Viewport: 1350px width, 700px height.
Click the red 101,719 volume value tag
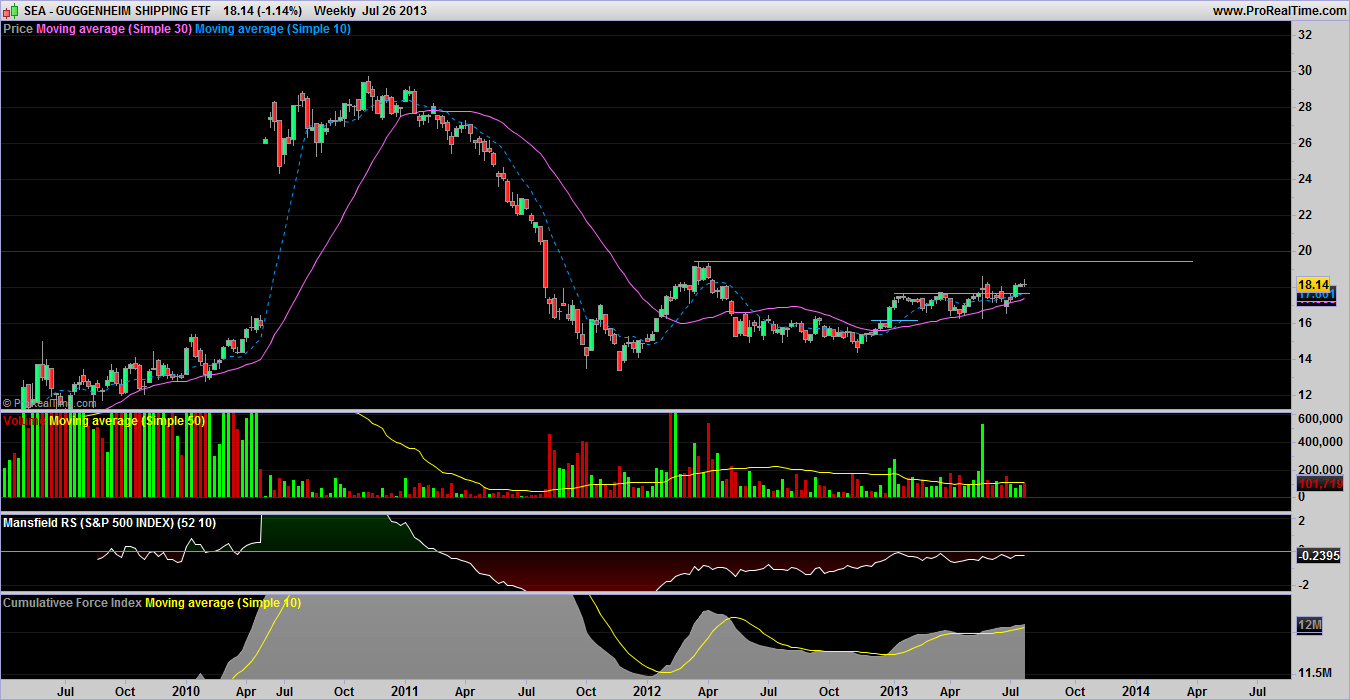point(1312,484)
